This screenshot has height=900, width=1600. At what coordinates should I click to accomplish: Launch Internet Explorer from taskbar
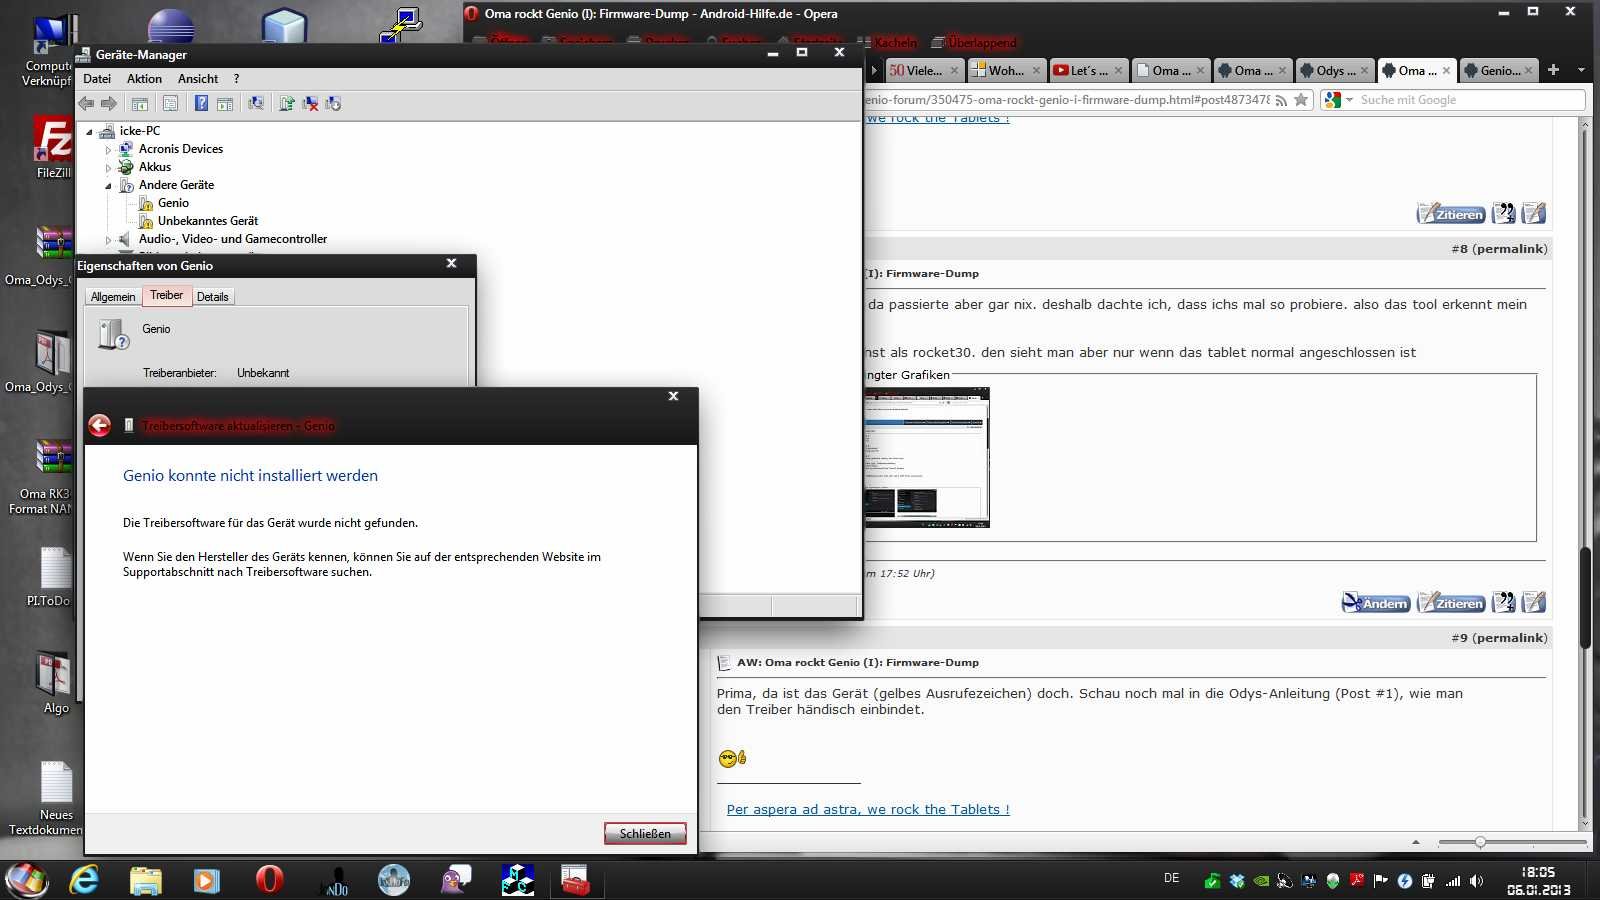click(x=84, y=880)
